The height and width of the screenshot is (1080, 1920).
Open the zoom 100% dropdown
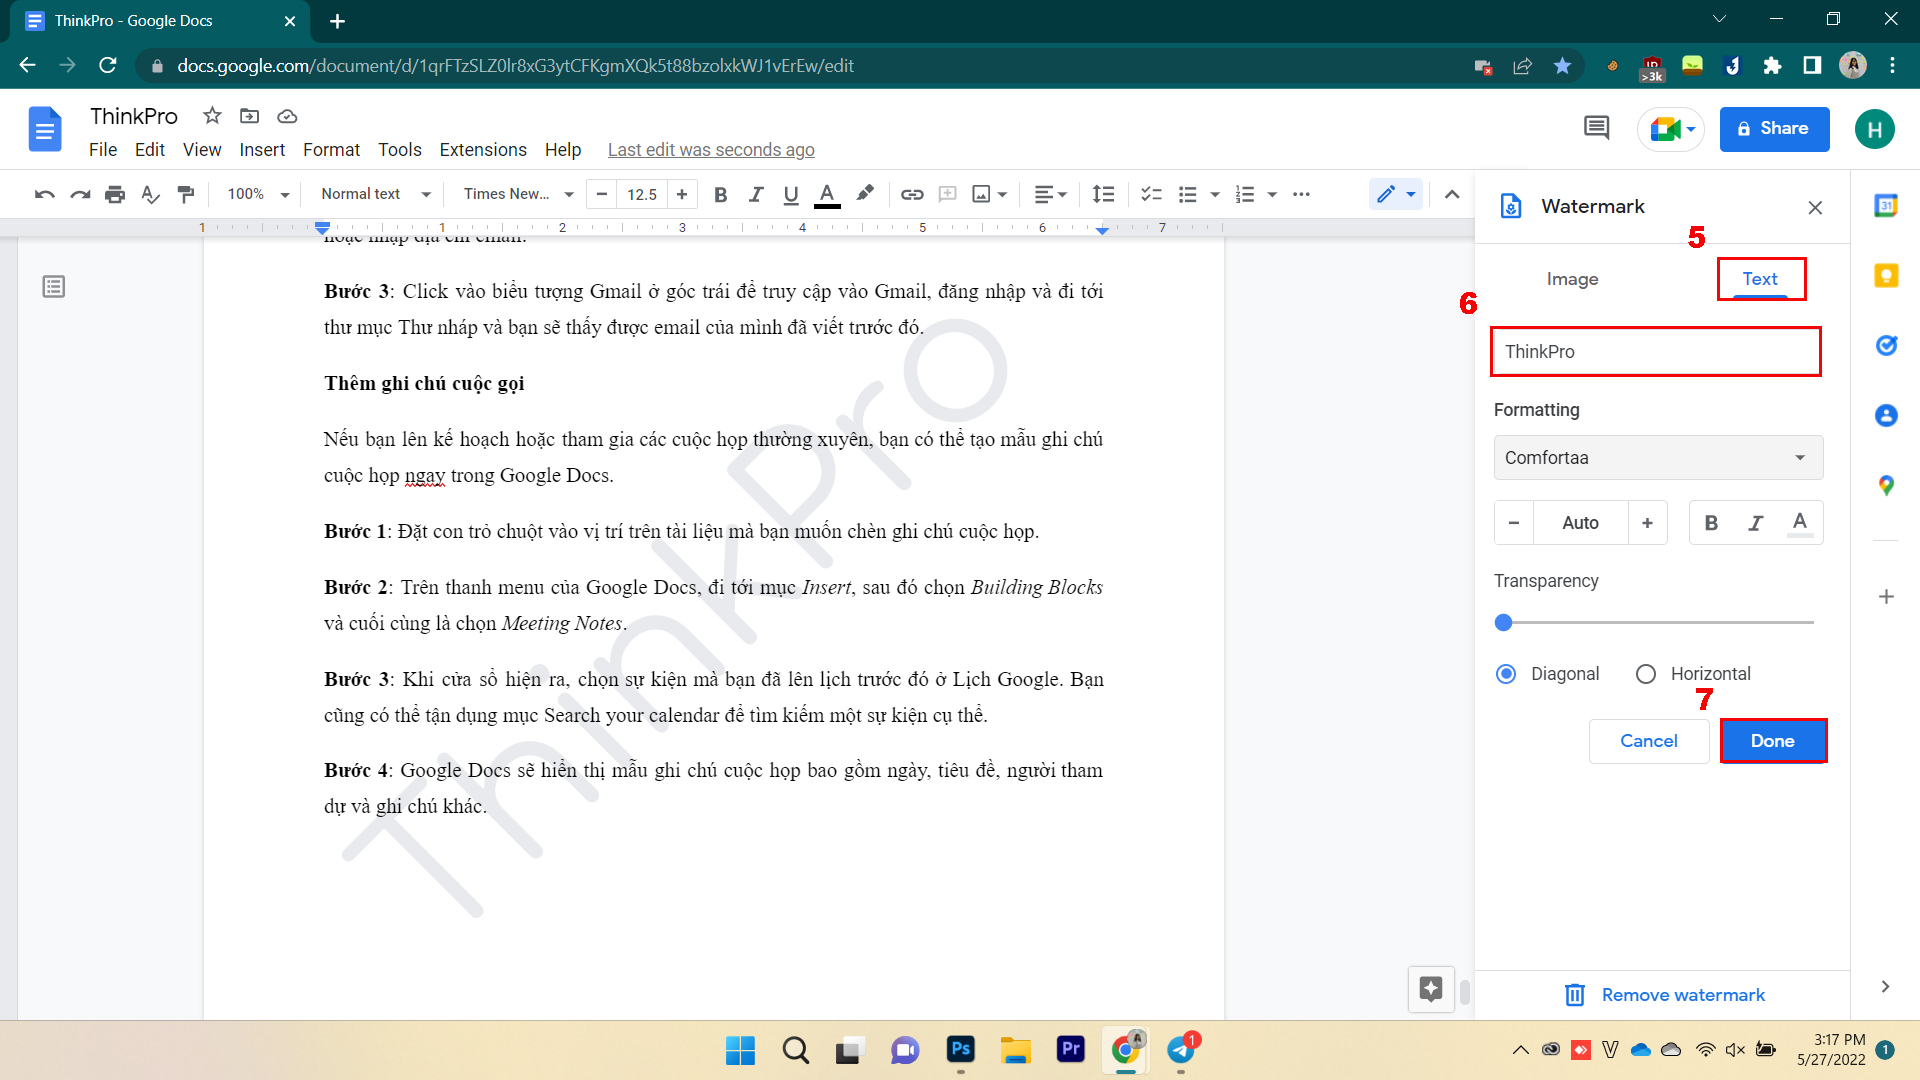click(x=258, y=194)
